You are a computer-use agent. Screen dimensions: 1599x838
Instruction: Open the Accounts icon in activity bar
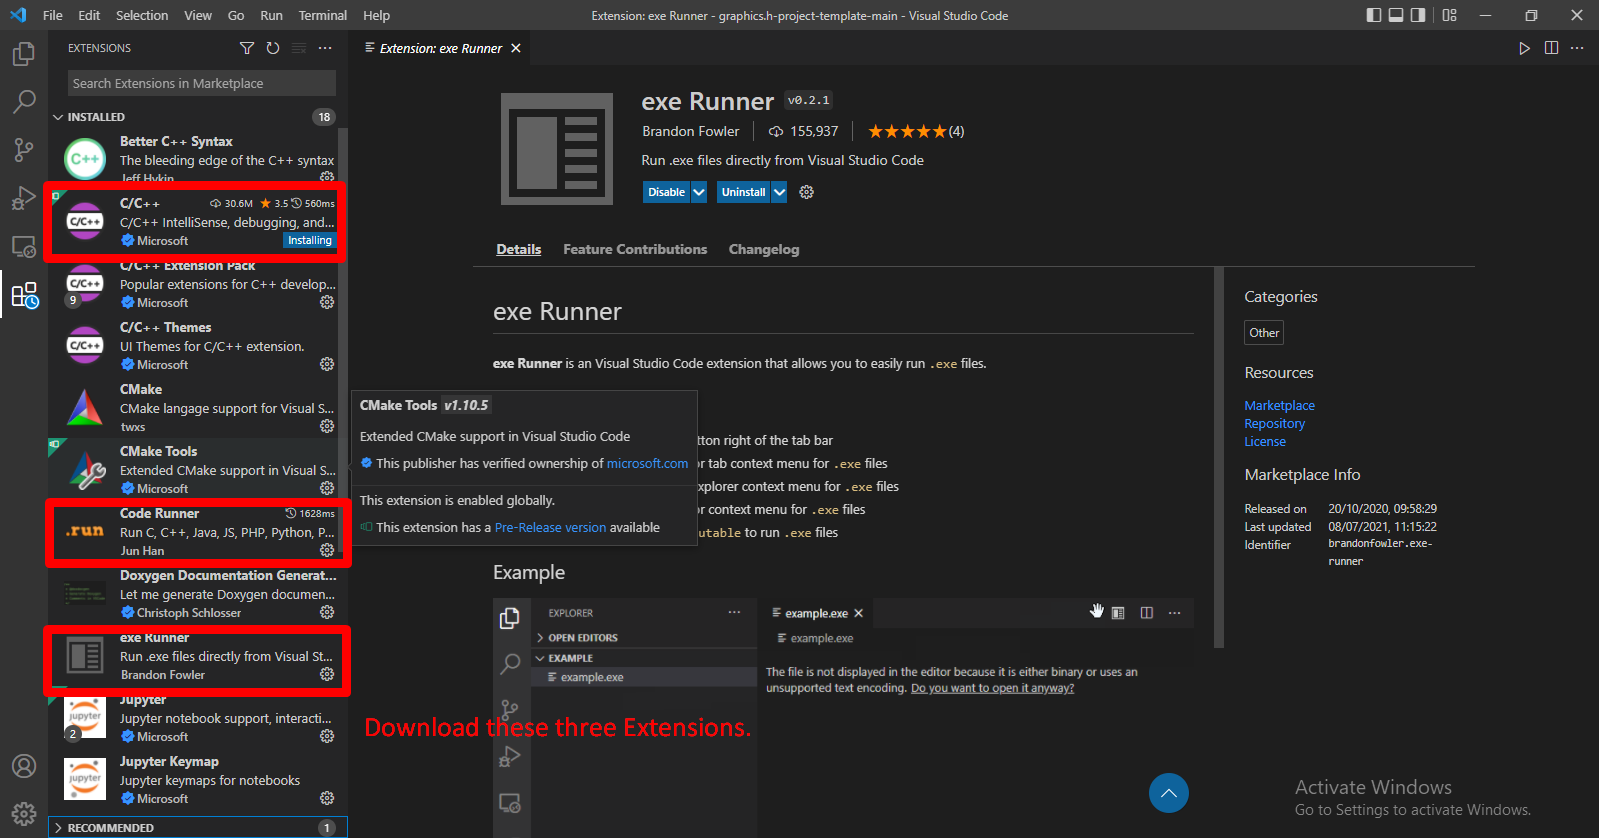tap(24, 766)
